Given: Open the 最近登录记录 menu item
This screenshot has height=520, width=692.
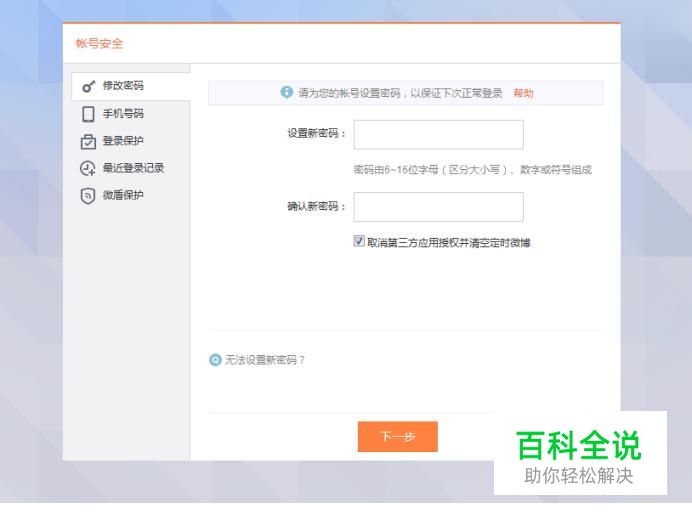Looking at the screenshot, I should coord(131,168).
